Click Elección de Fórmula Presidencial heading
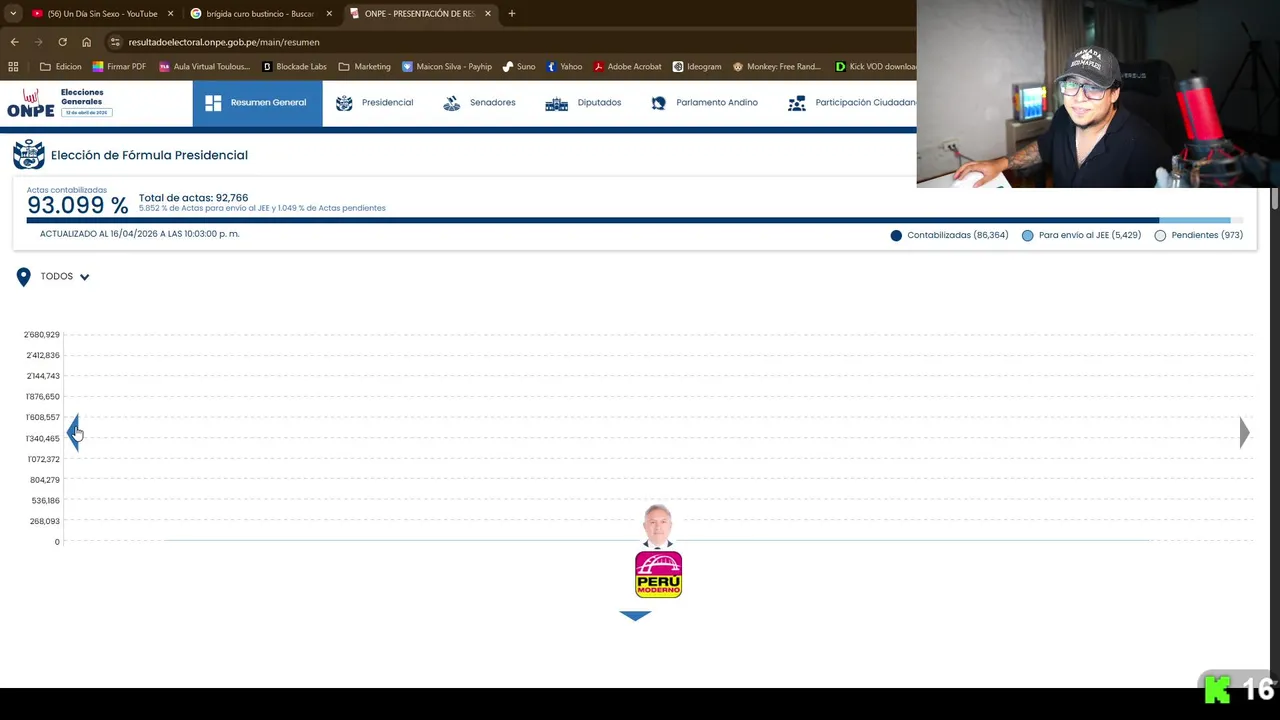 click(149, 155)
